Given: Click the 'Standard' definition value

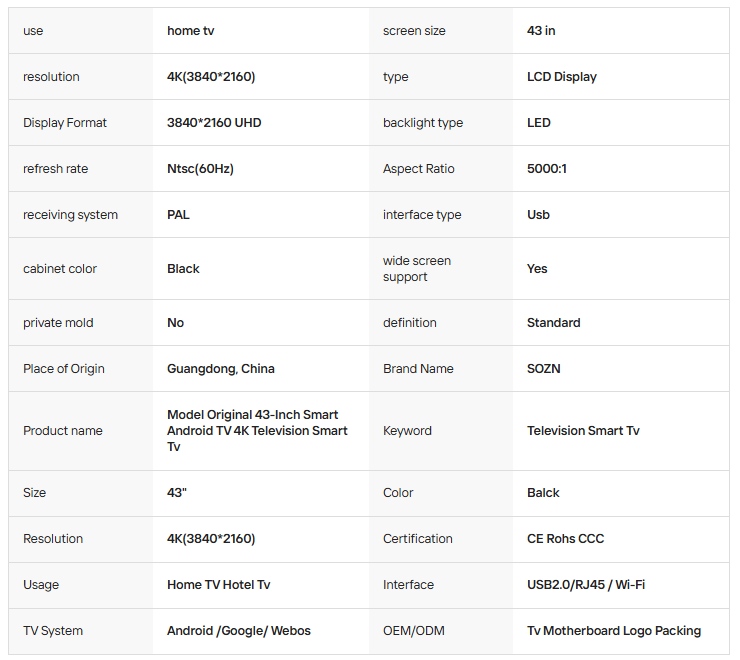Looking at the screenshot, I should point(554,323).
